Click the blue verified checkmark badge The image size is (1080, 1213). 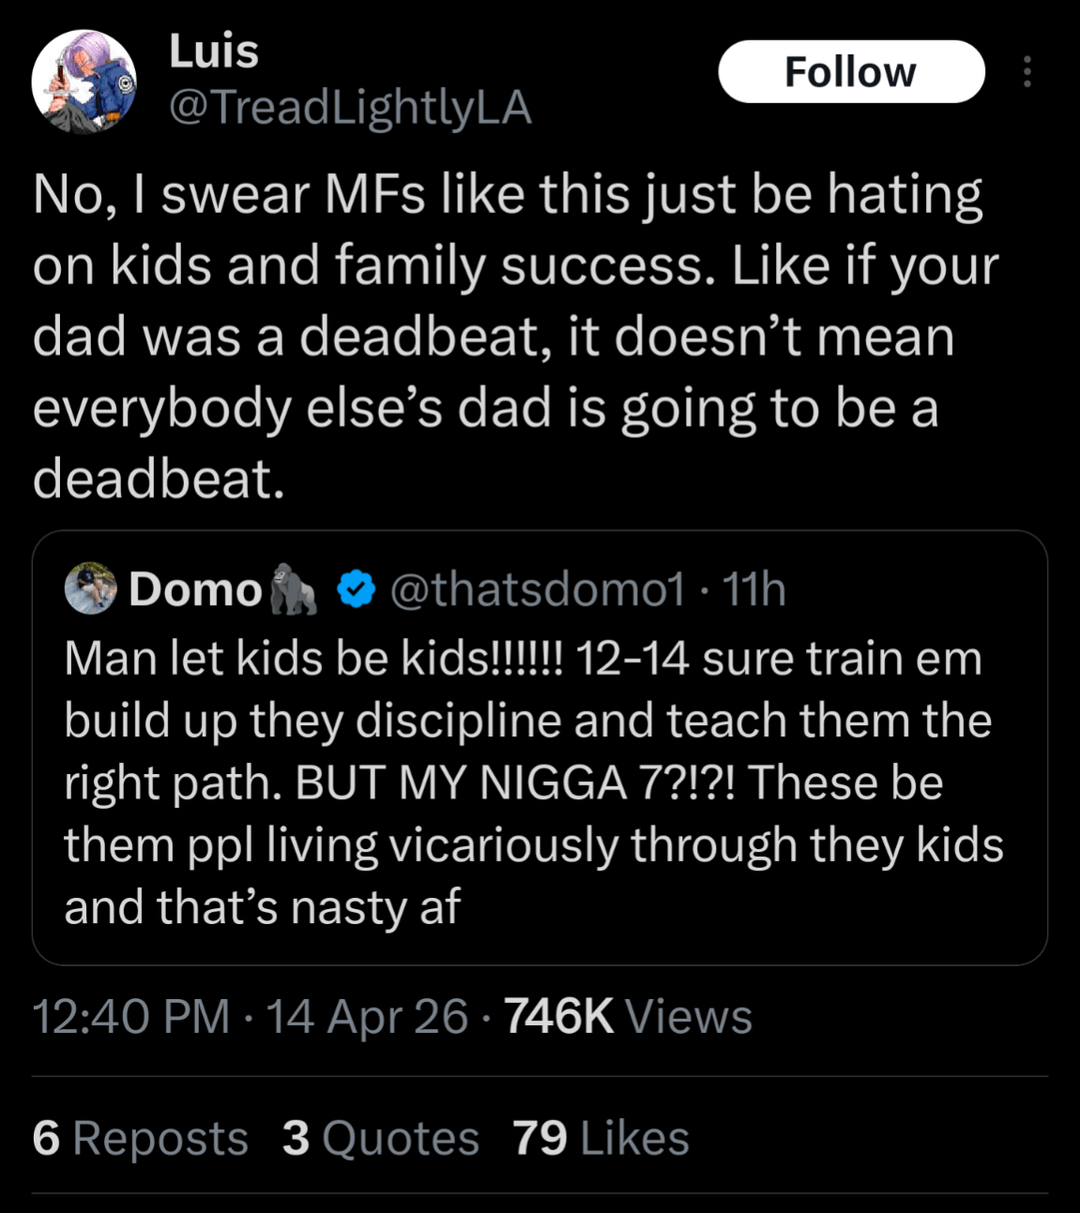pos(354,590)
